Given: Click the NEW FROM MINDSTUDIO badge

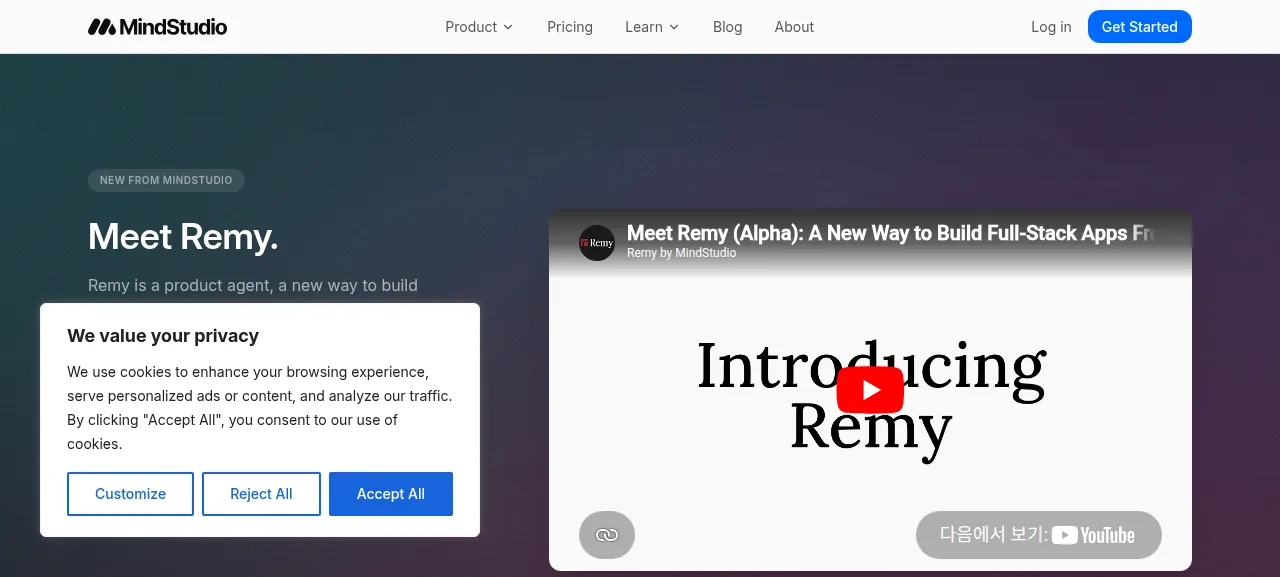Looking at the screenshot, I should pos(166,180).
